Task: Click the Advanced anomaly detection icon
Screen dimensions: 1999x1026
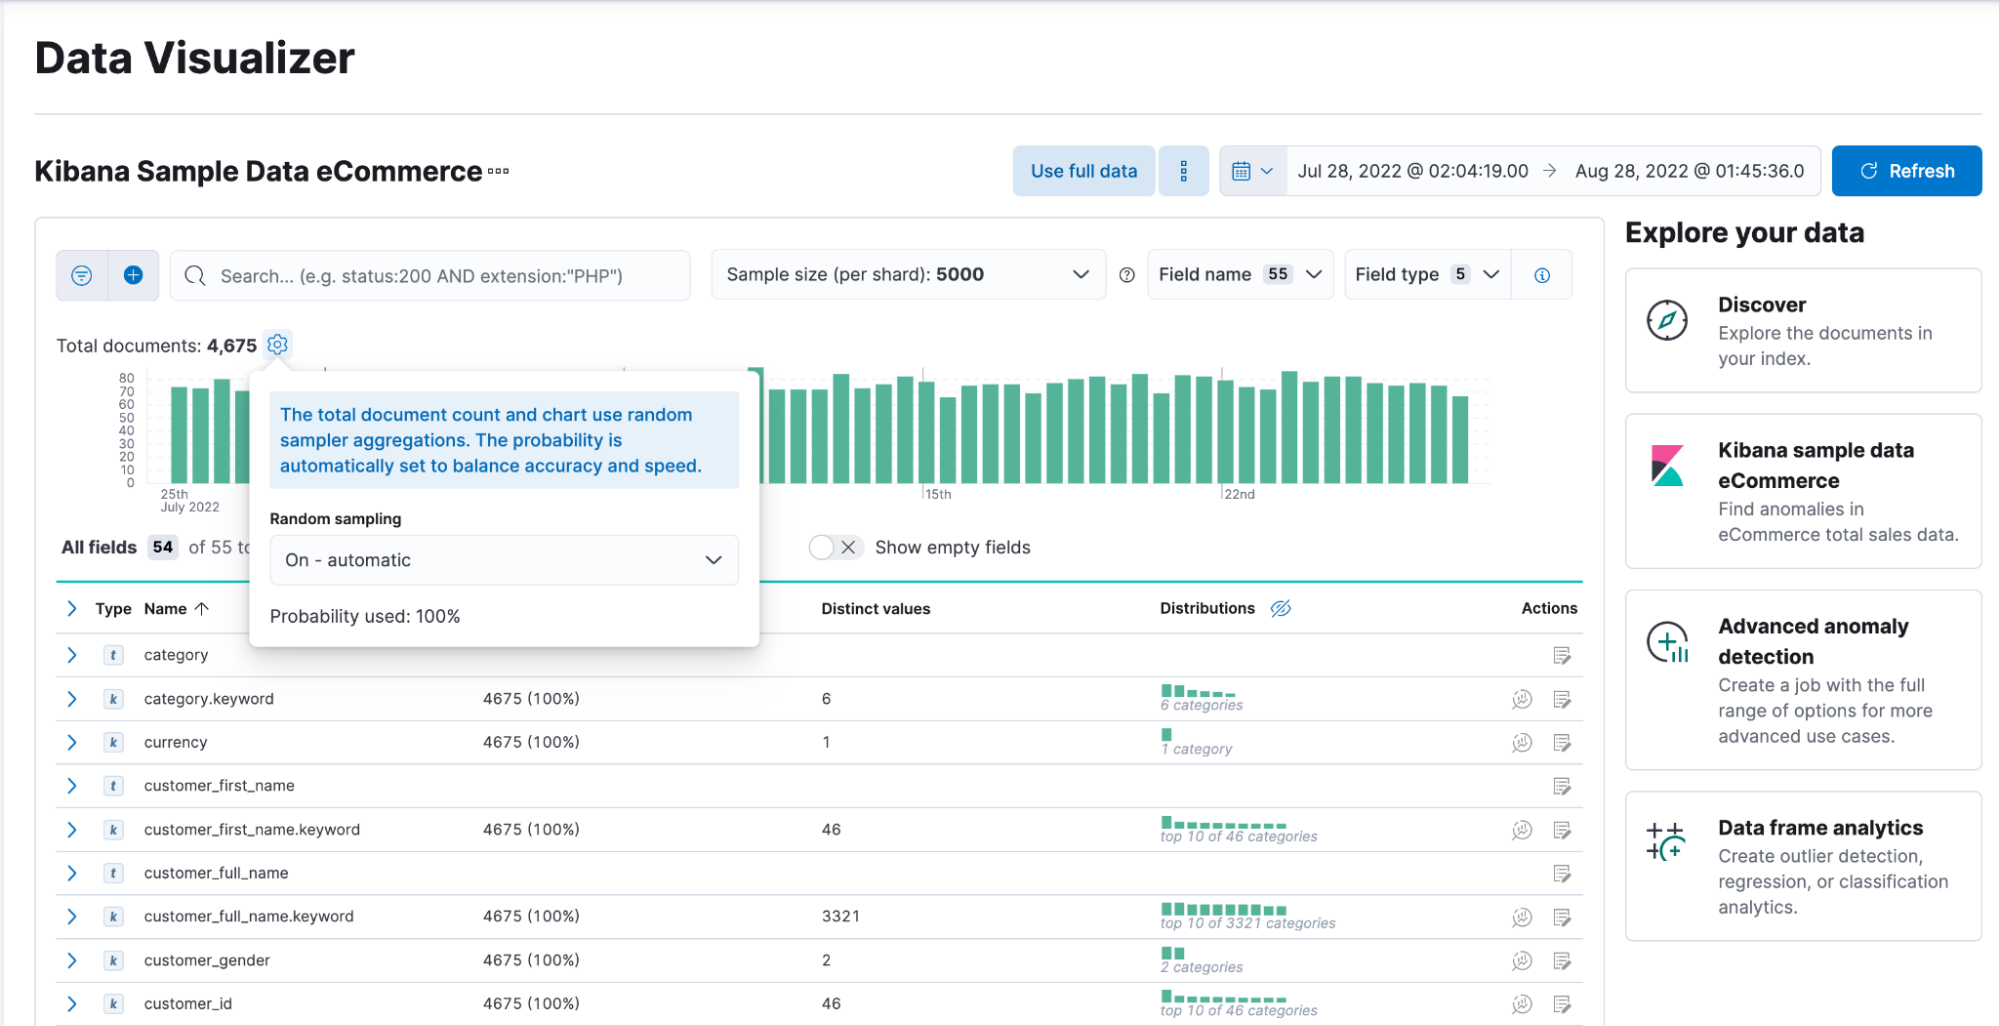Action: [x=1666, y=641]
